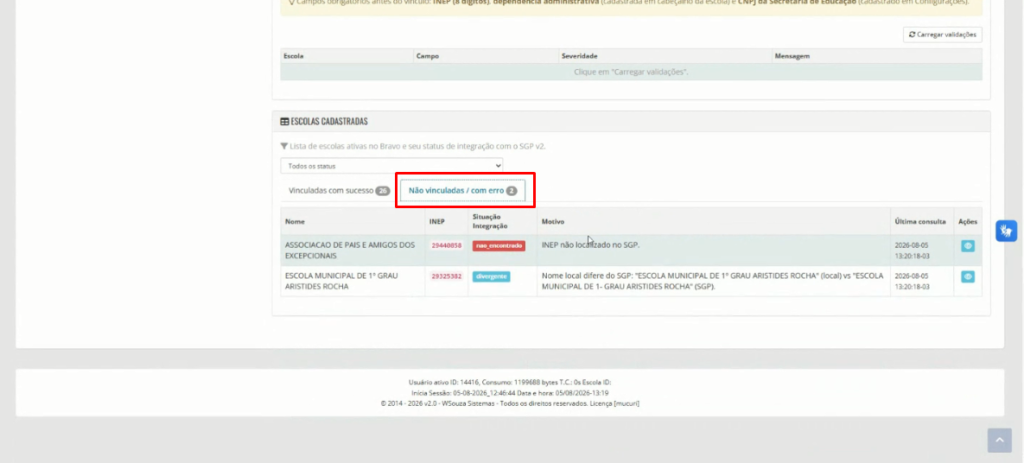Click the divergente status badge
The image size is (1024, 463).
click(491, 276)
